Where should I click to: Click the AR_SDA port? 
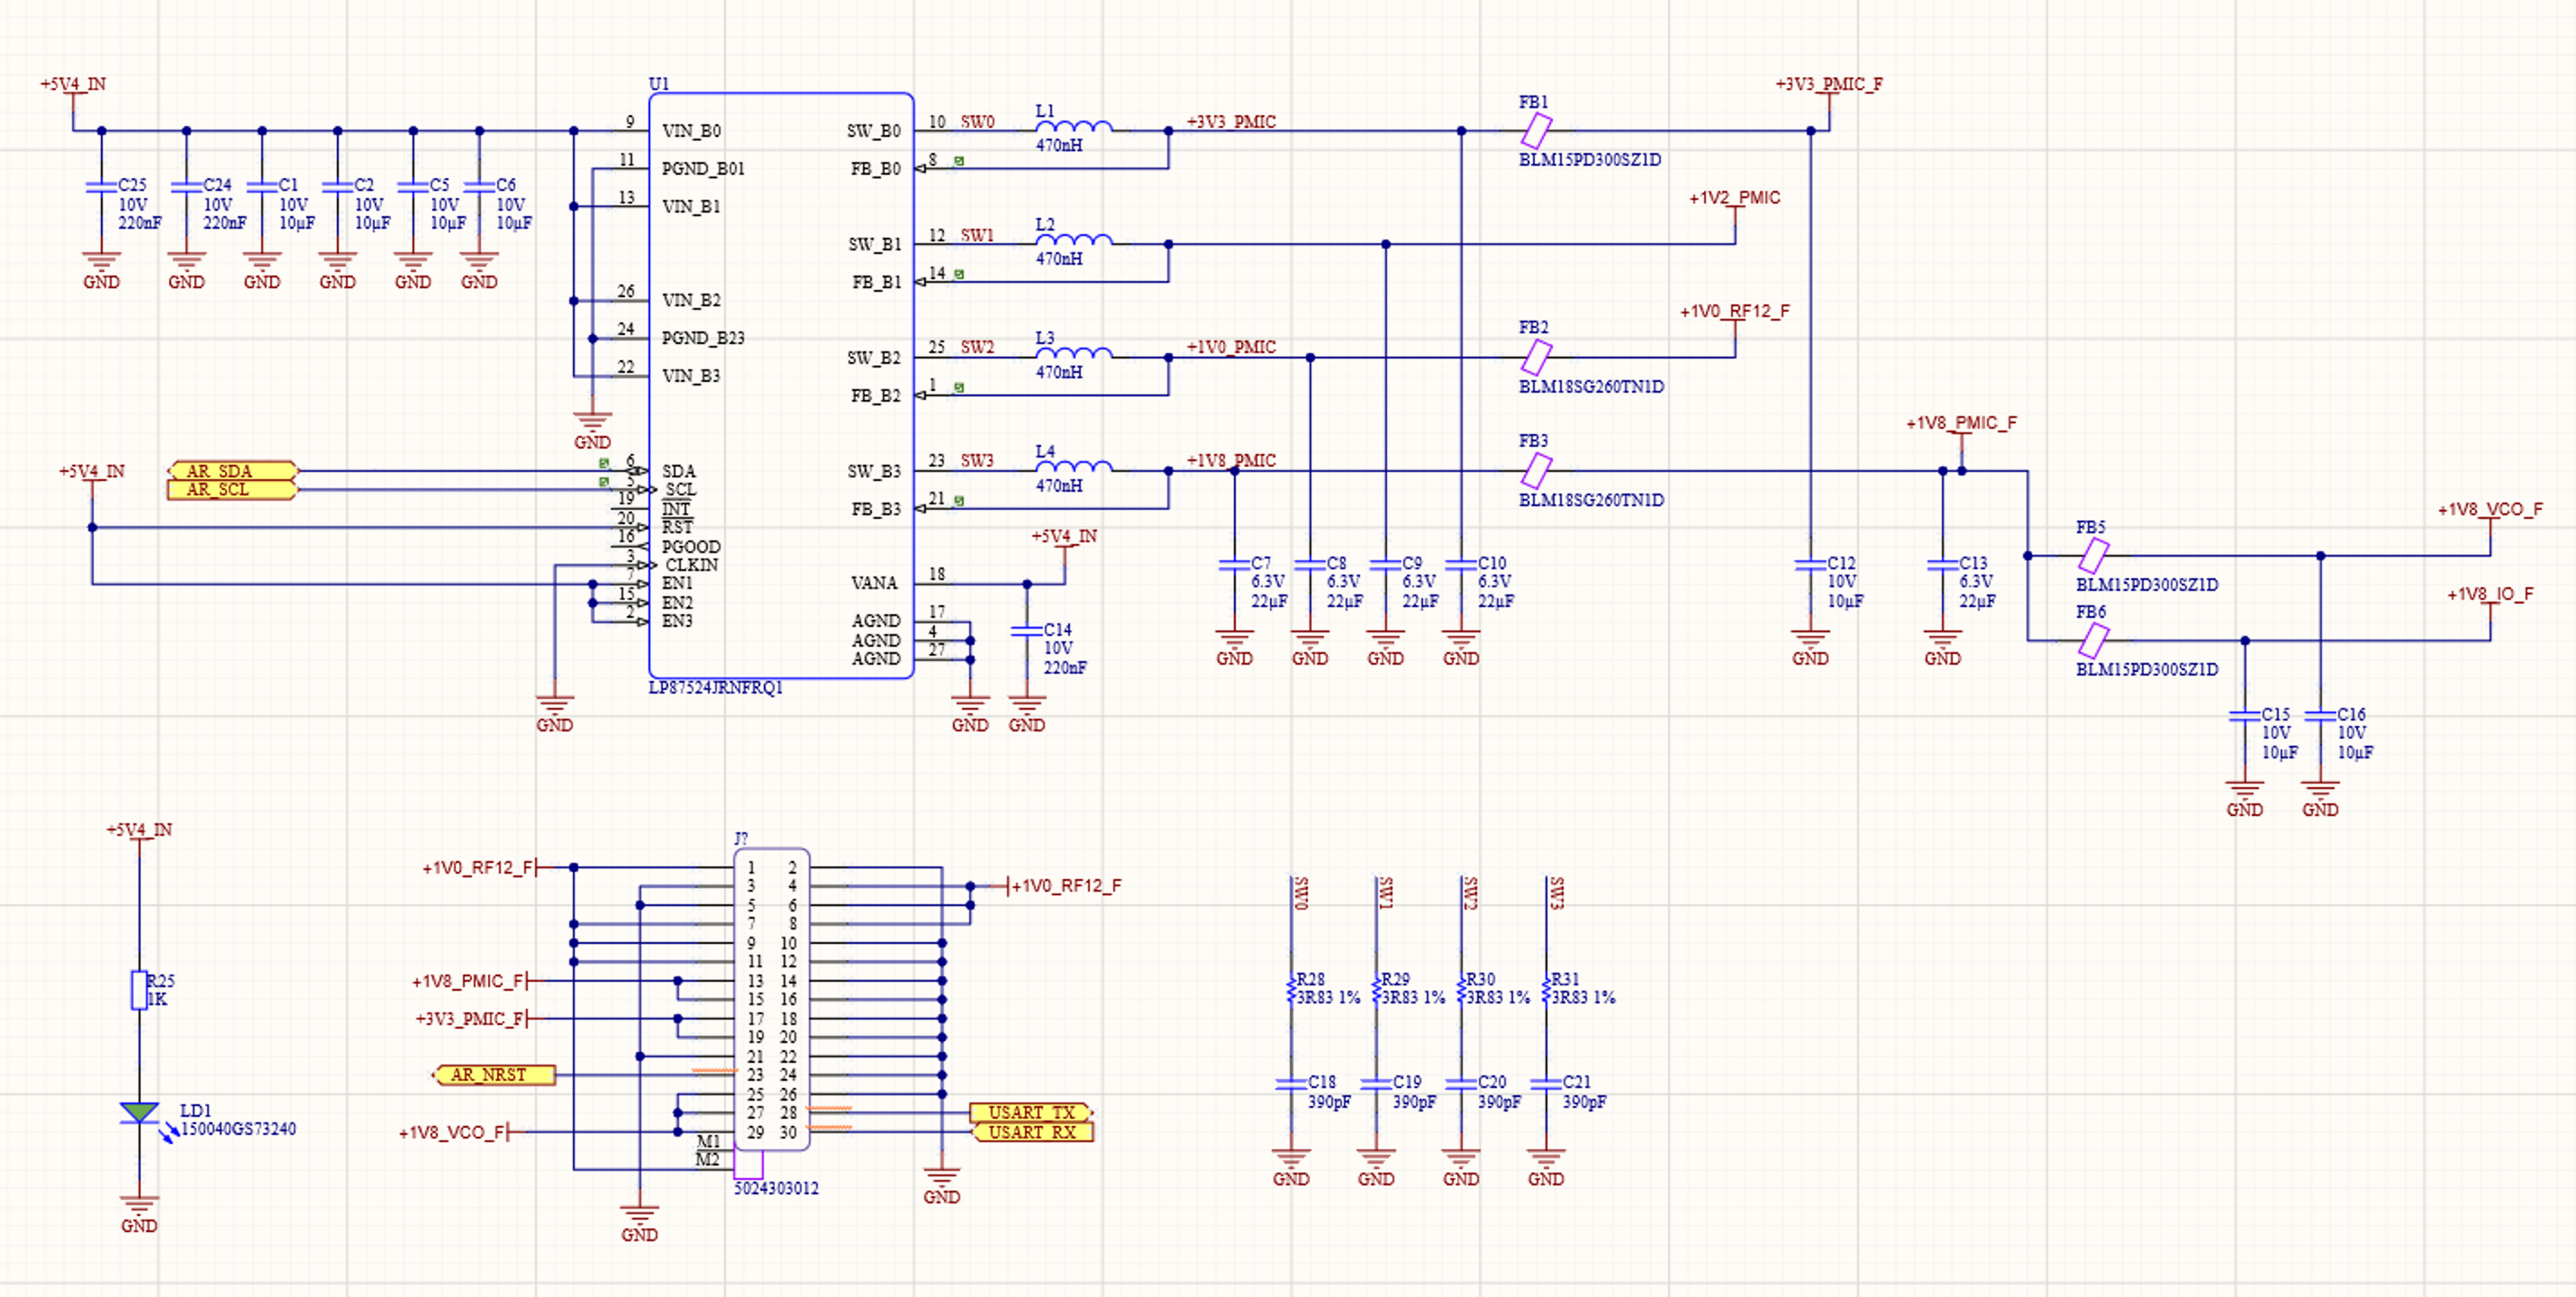[232, 471]
